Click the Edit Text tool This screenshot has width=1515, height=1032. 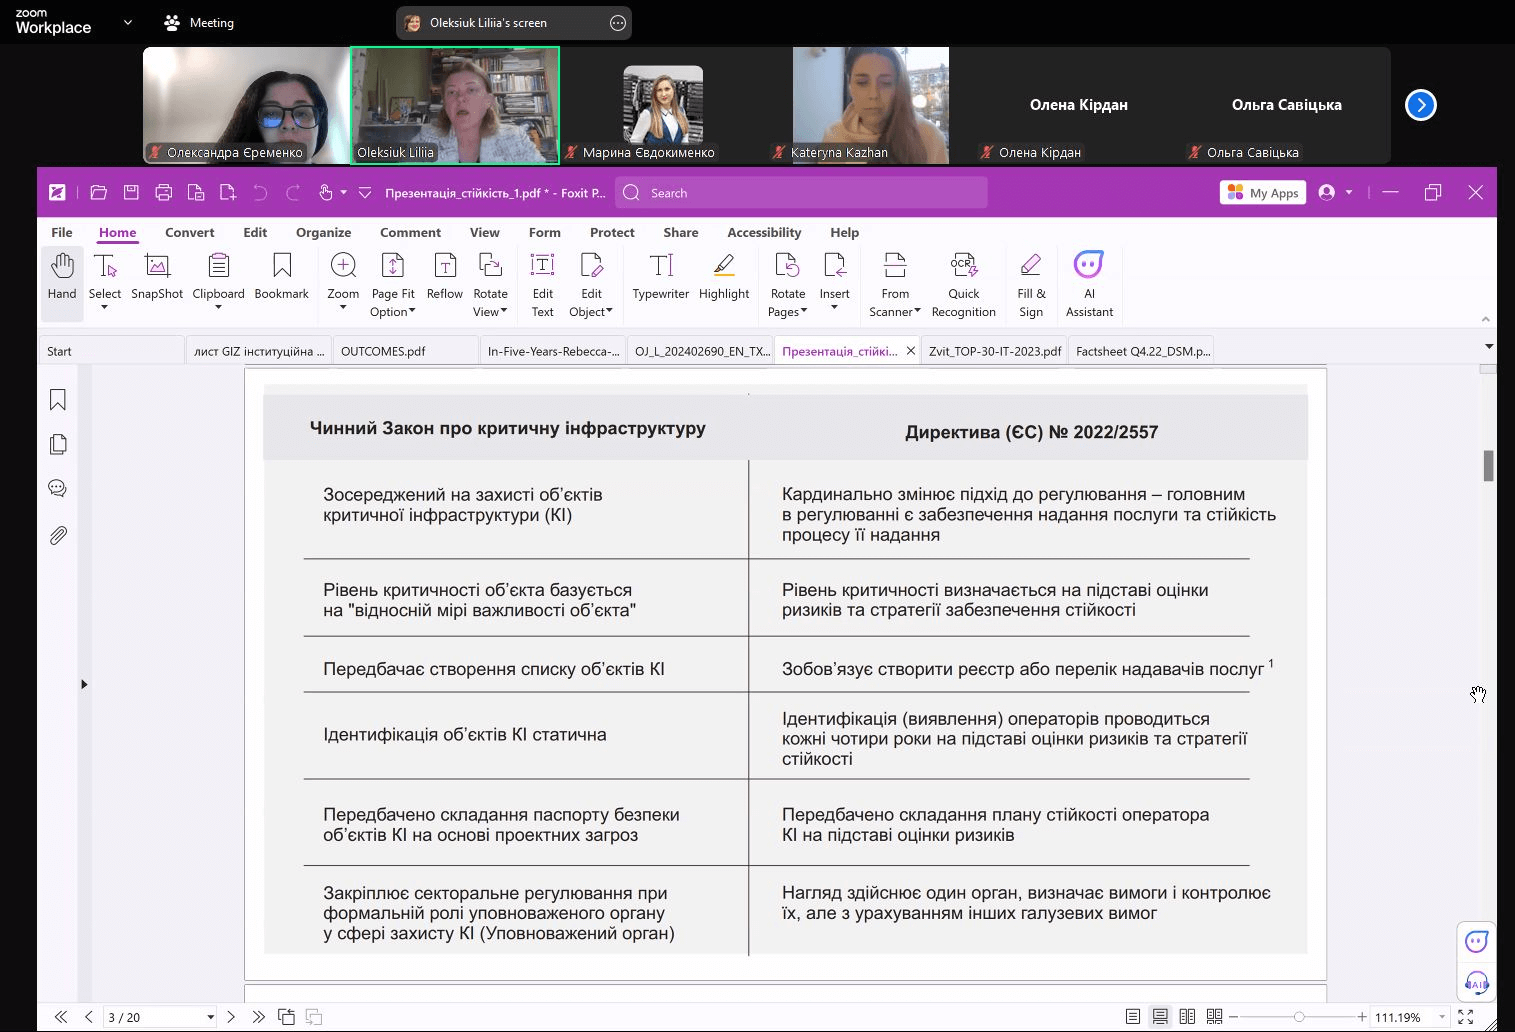tap(542, 285)
